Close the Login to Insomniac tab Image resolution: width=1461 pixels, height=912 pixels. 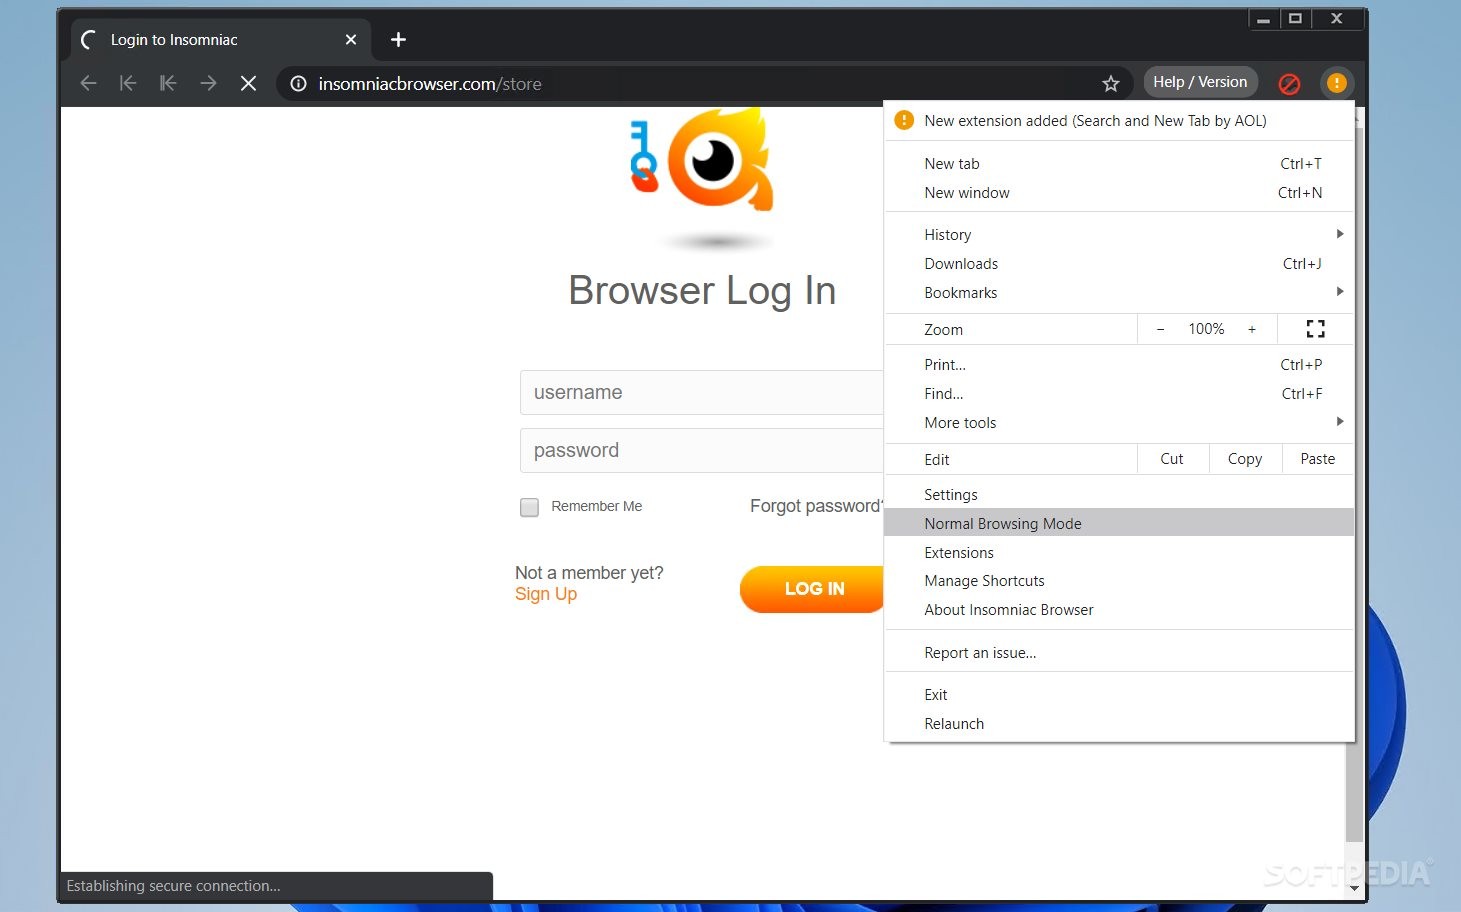click(x=351, y=40)
